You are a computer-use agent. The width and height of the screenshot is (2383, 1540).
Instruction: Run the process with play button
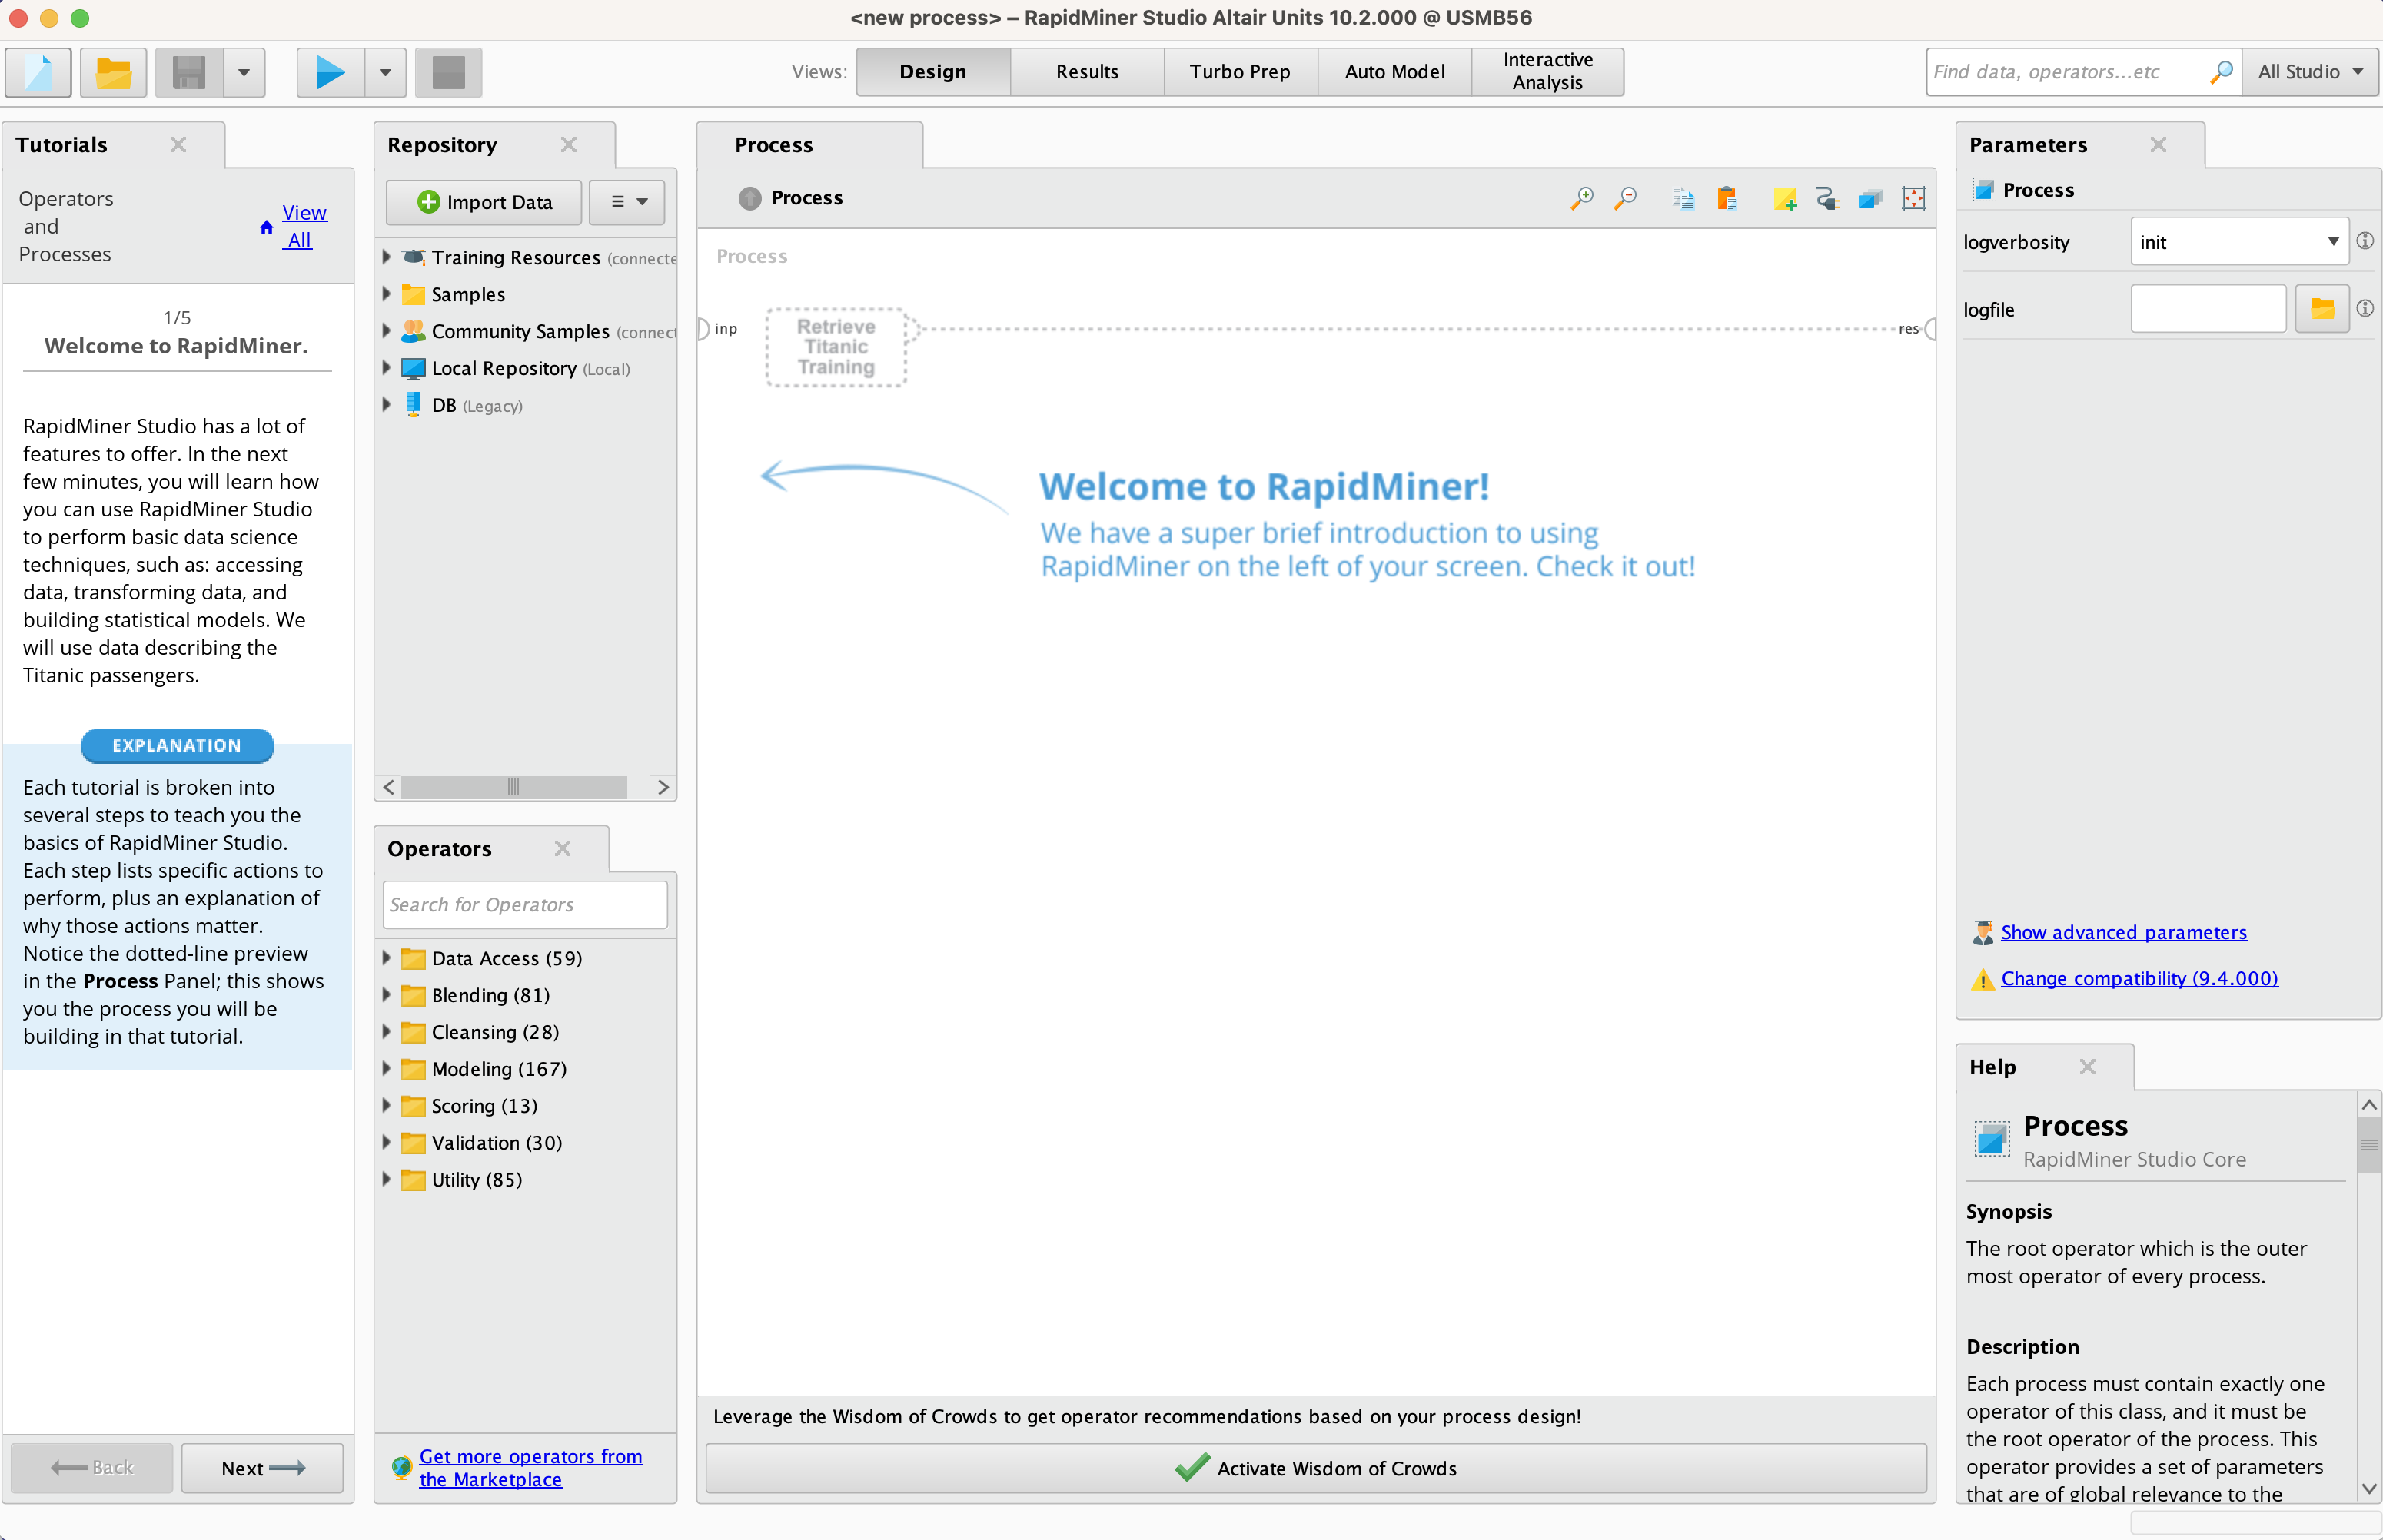[x=330, y=72]
